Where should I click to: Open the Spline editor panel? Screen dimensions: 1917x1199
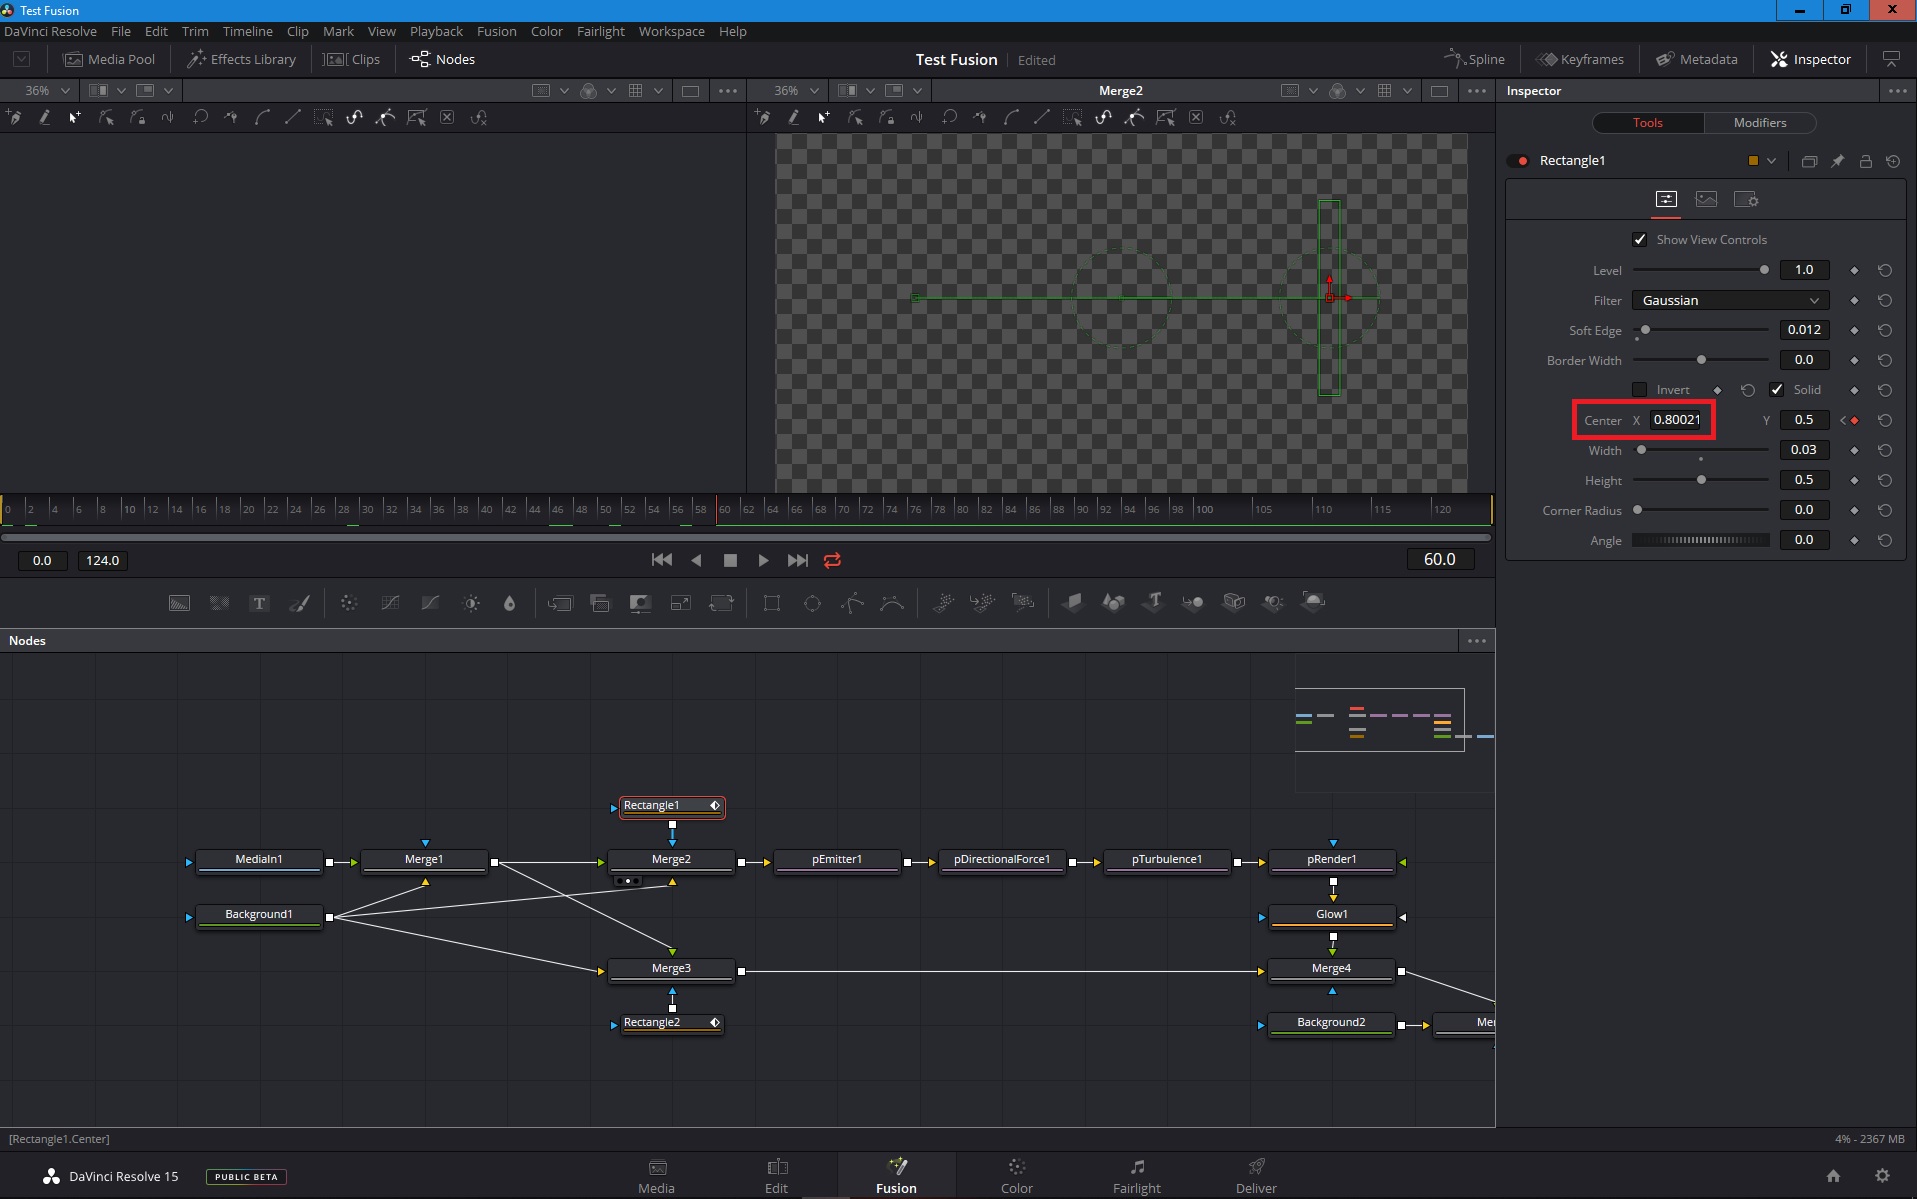tap(1474, 59)
